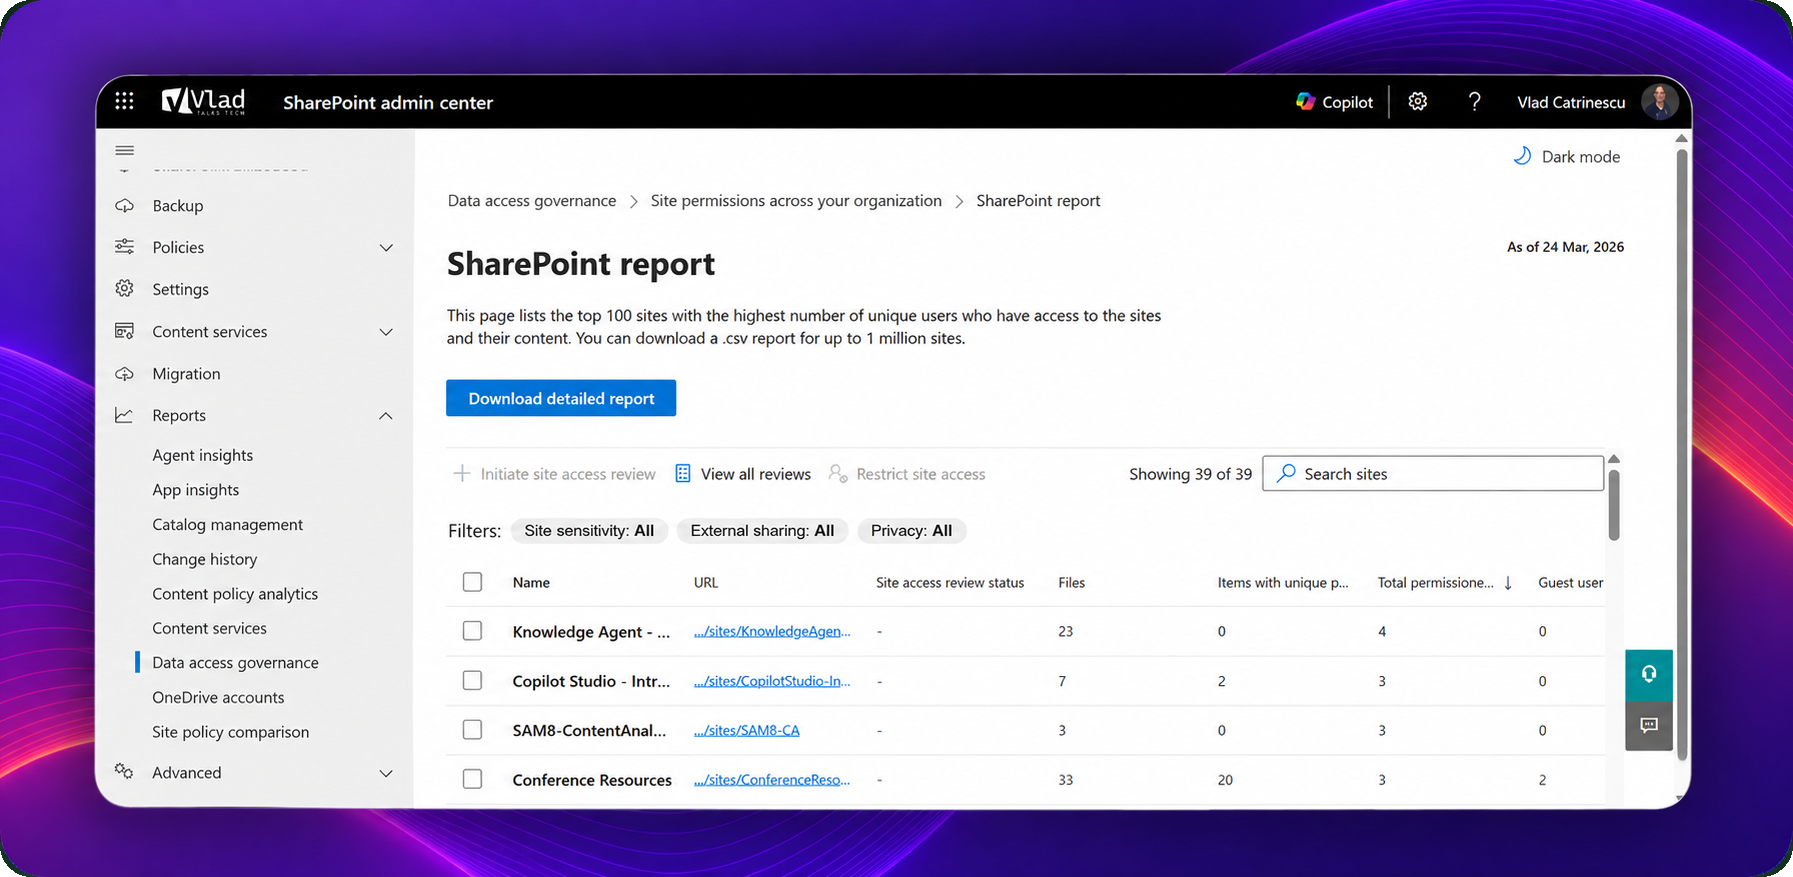1793x877 pixels.
Task: Open the External sharing: All filter
Action: (762, 531)
